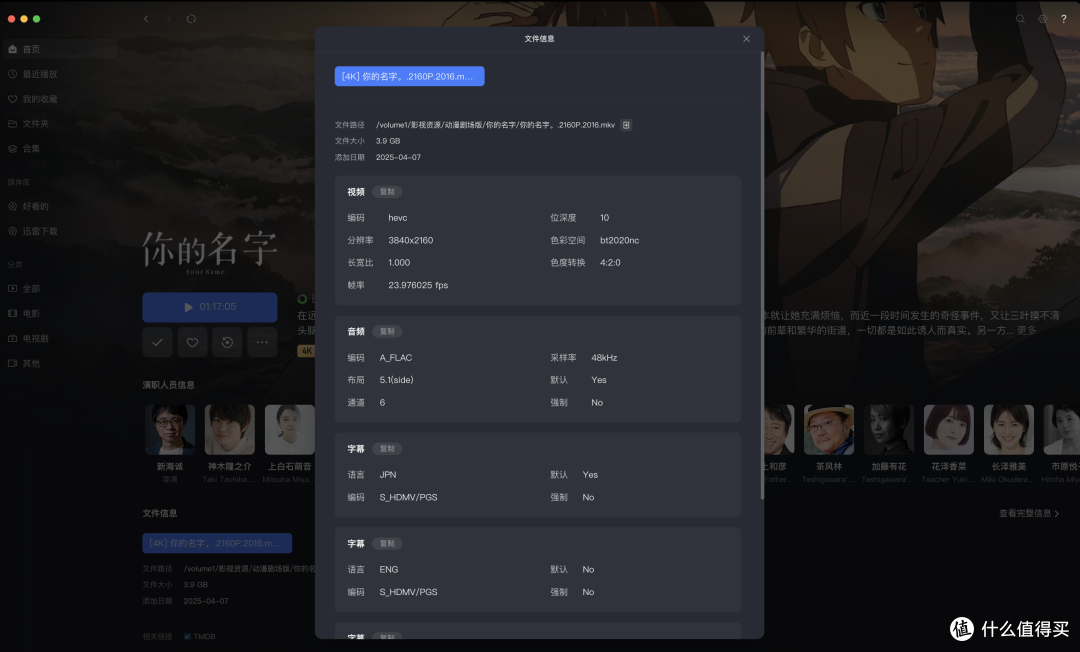
Task: Mark movie as watched with checkmark button
Action: [157, 342]
